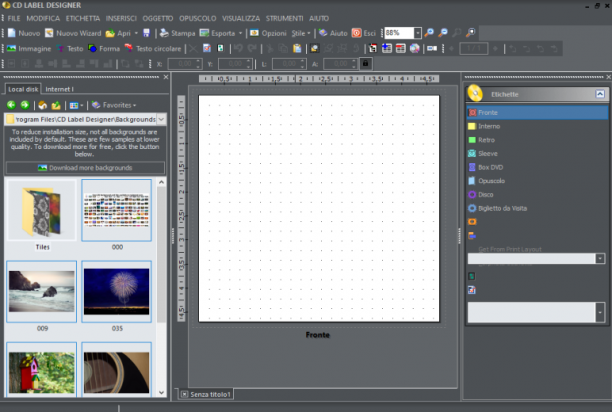Click the padlock lock icon
This screenshot has height=412, width=612.
point(366,63)
